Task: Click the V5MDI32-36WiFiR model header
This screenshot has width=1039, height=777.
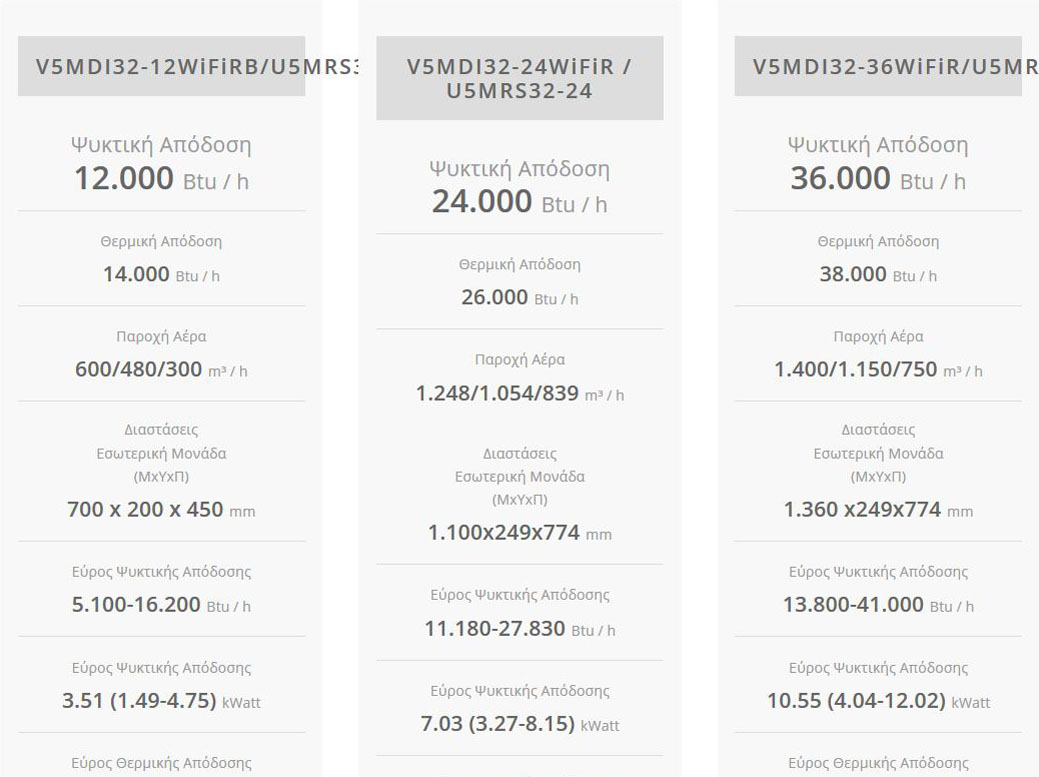Action: [878, 67]
